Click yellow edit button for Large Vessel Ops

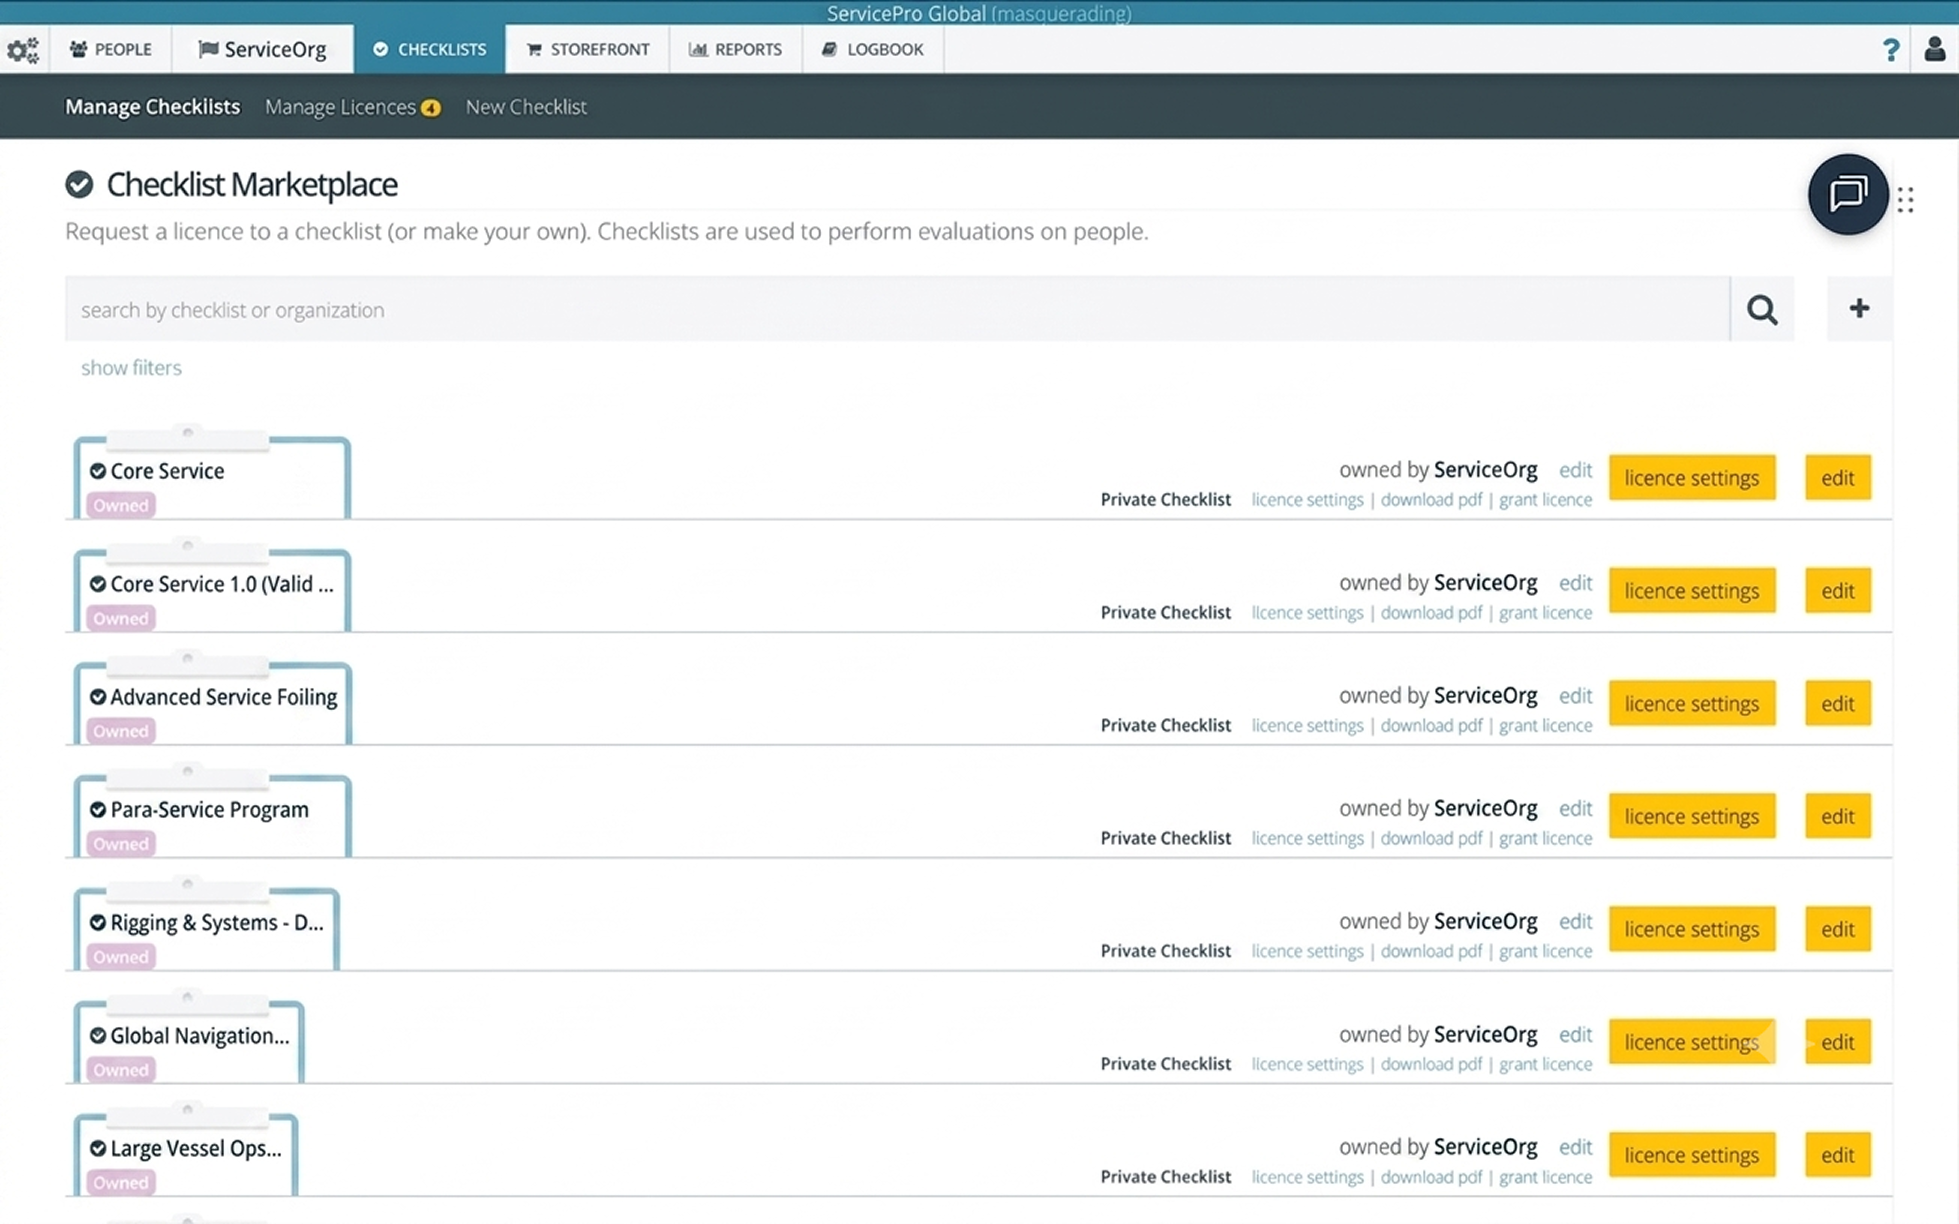(x=1838, y=1156)
